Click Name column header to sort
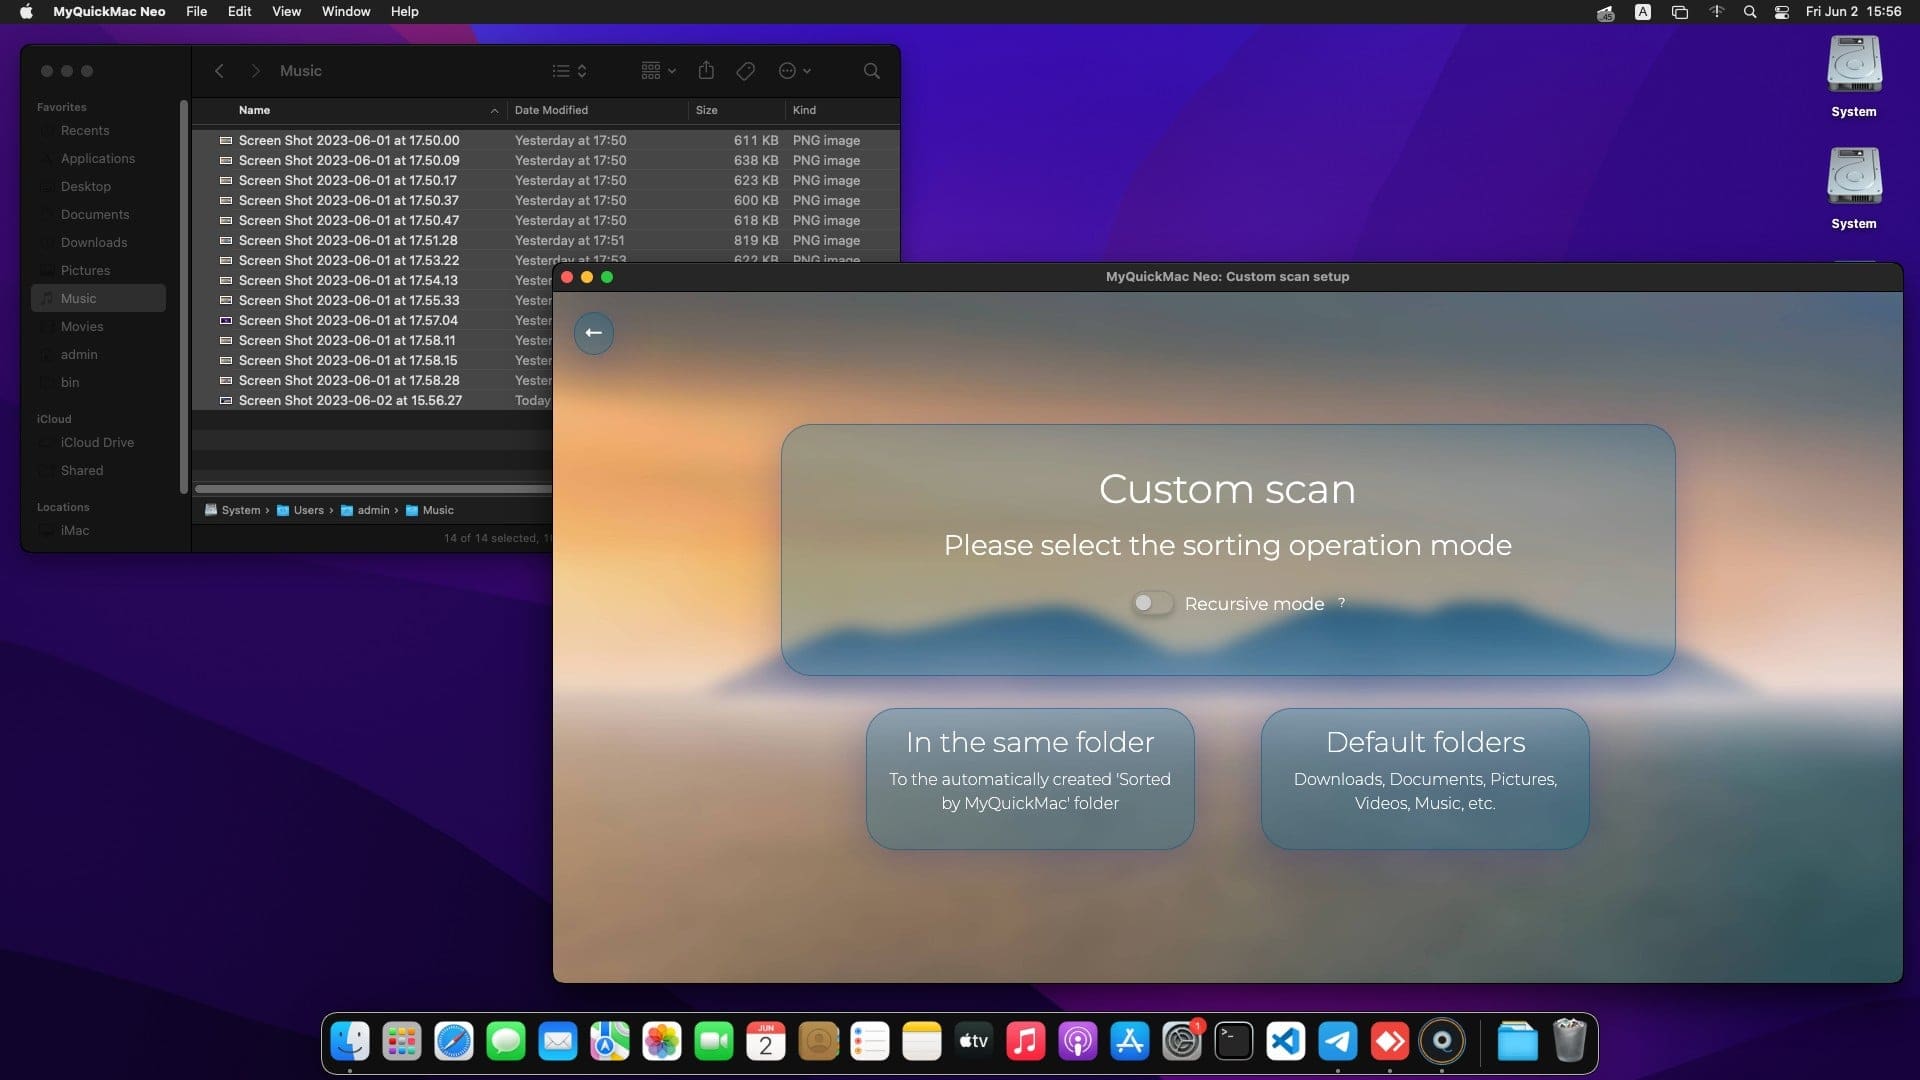The image size is (1920, 1080). (x=253, y=109)
